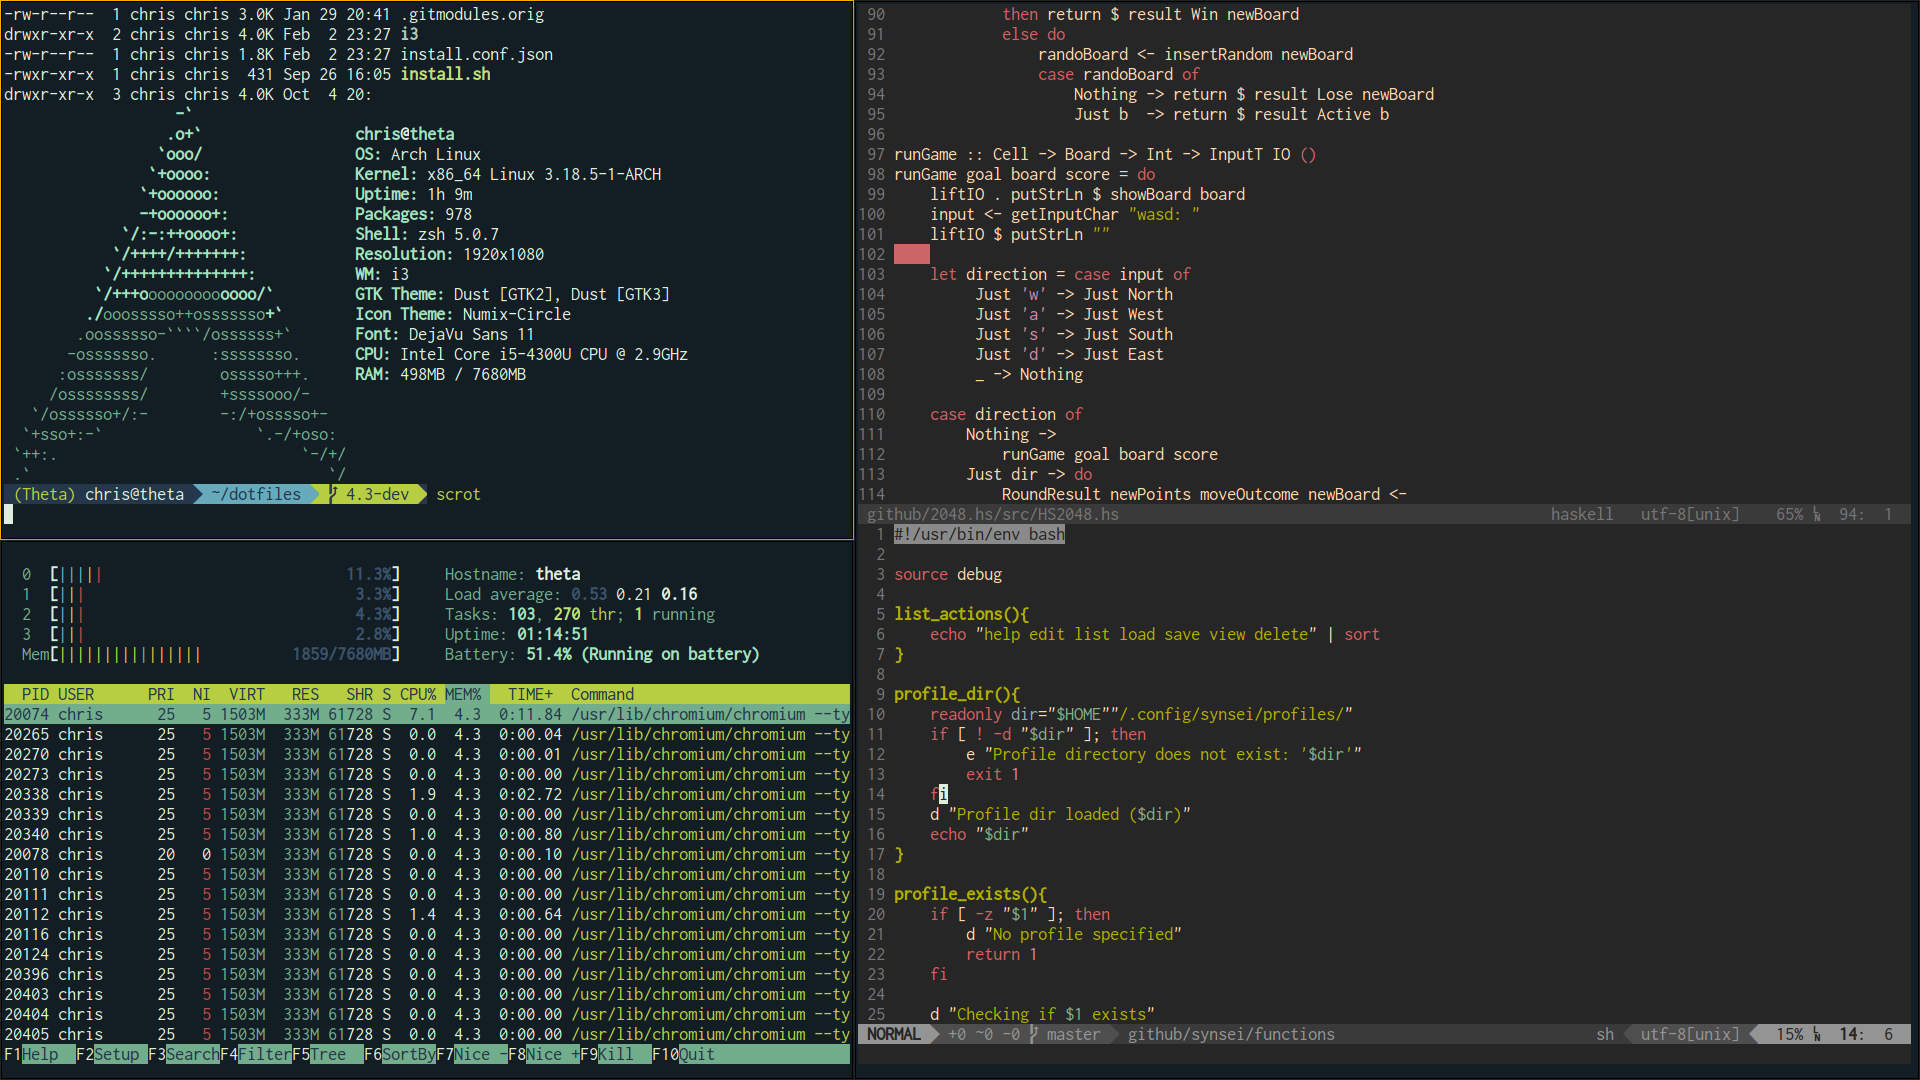Select htop process row with PID 20396
Screen dimensions: 1920x1080
427,974
